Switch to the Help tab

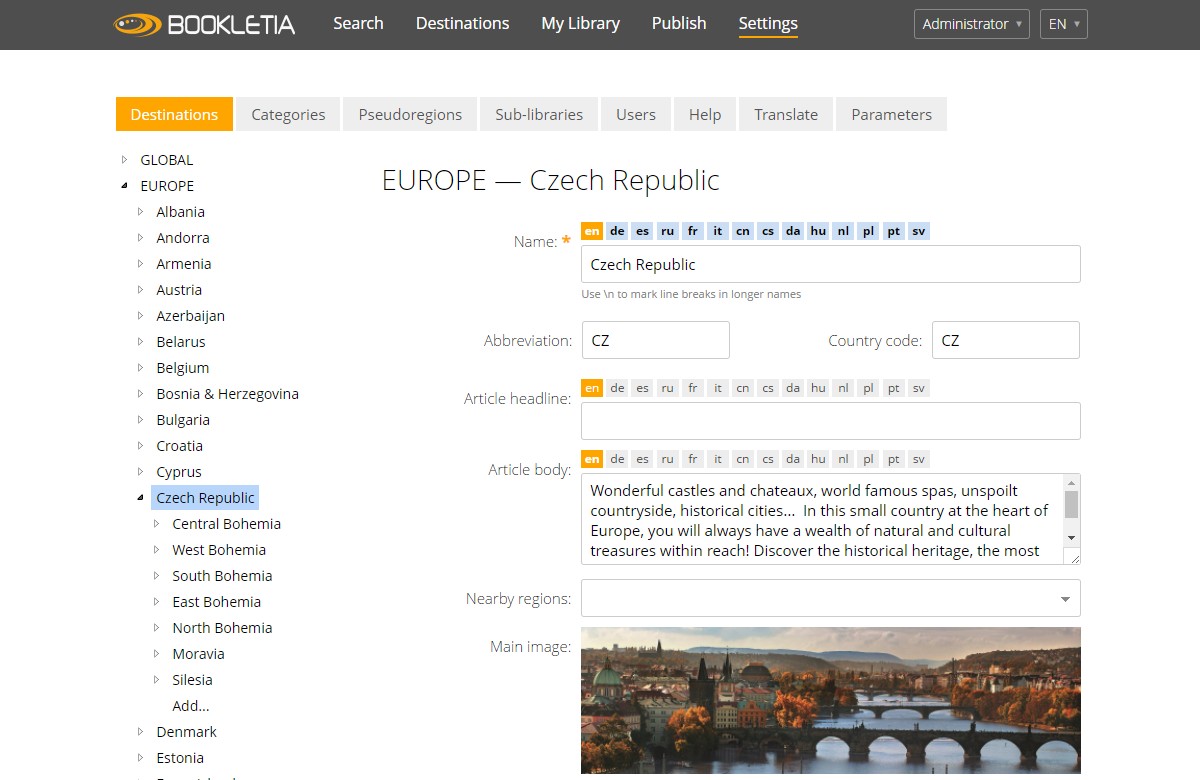[x=705, y=114]
